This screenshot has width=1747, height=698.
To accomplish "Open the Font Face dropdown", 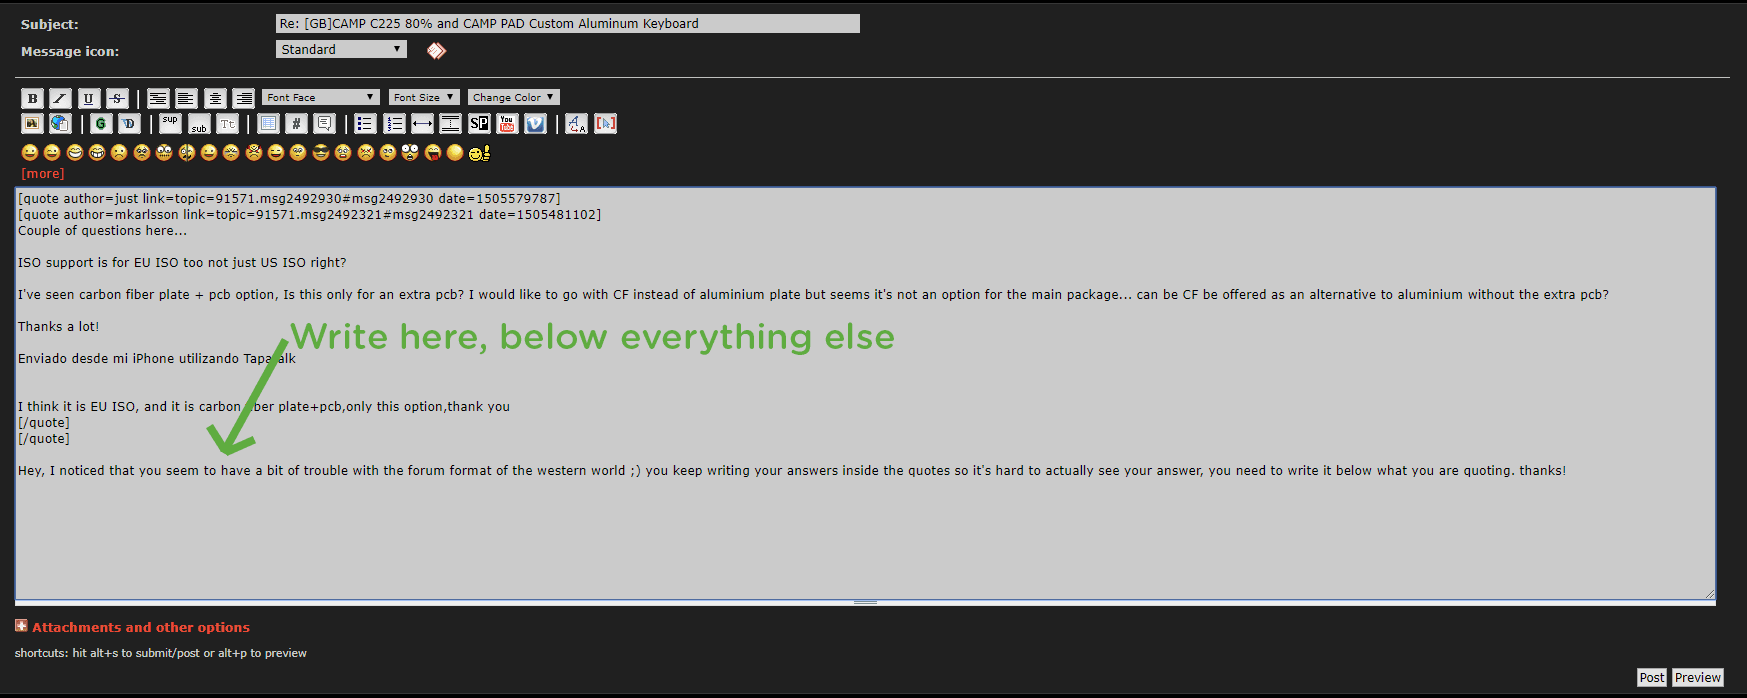I will coord(321,97).
